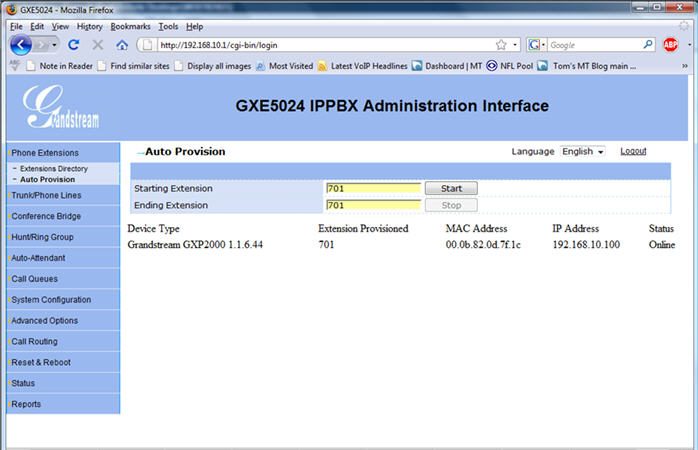
Task: Expand the Language dropdown
Action: pyautogui.click(x=583, y=152)
